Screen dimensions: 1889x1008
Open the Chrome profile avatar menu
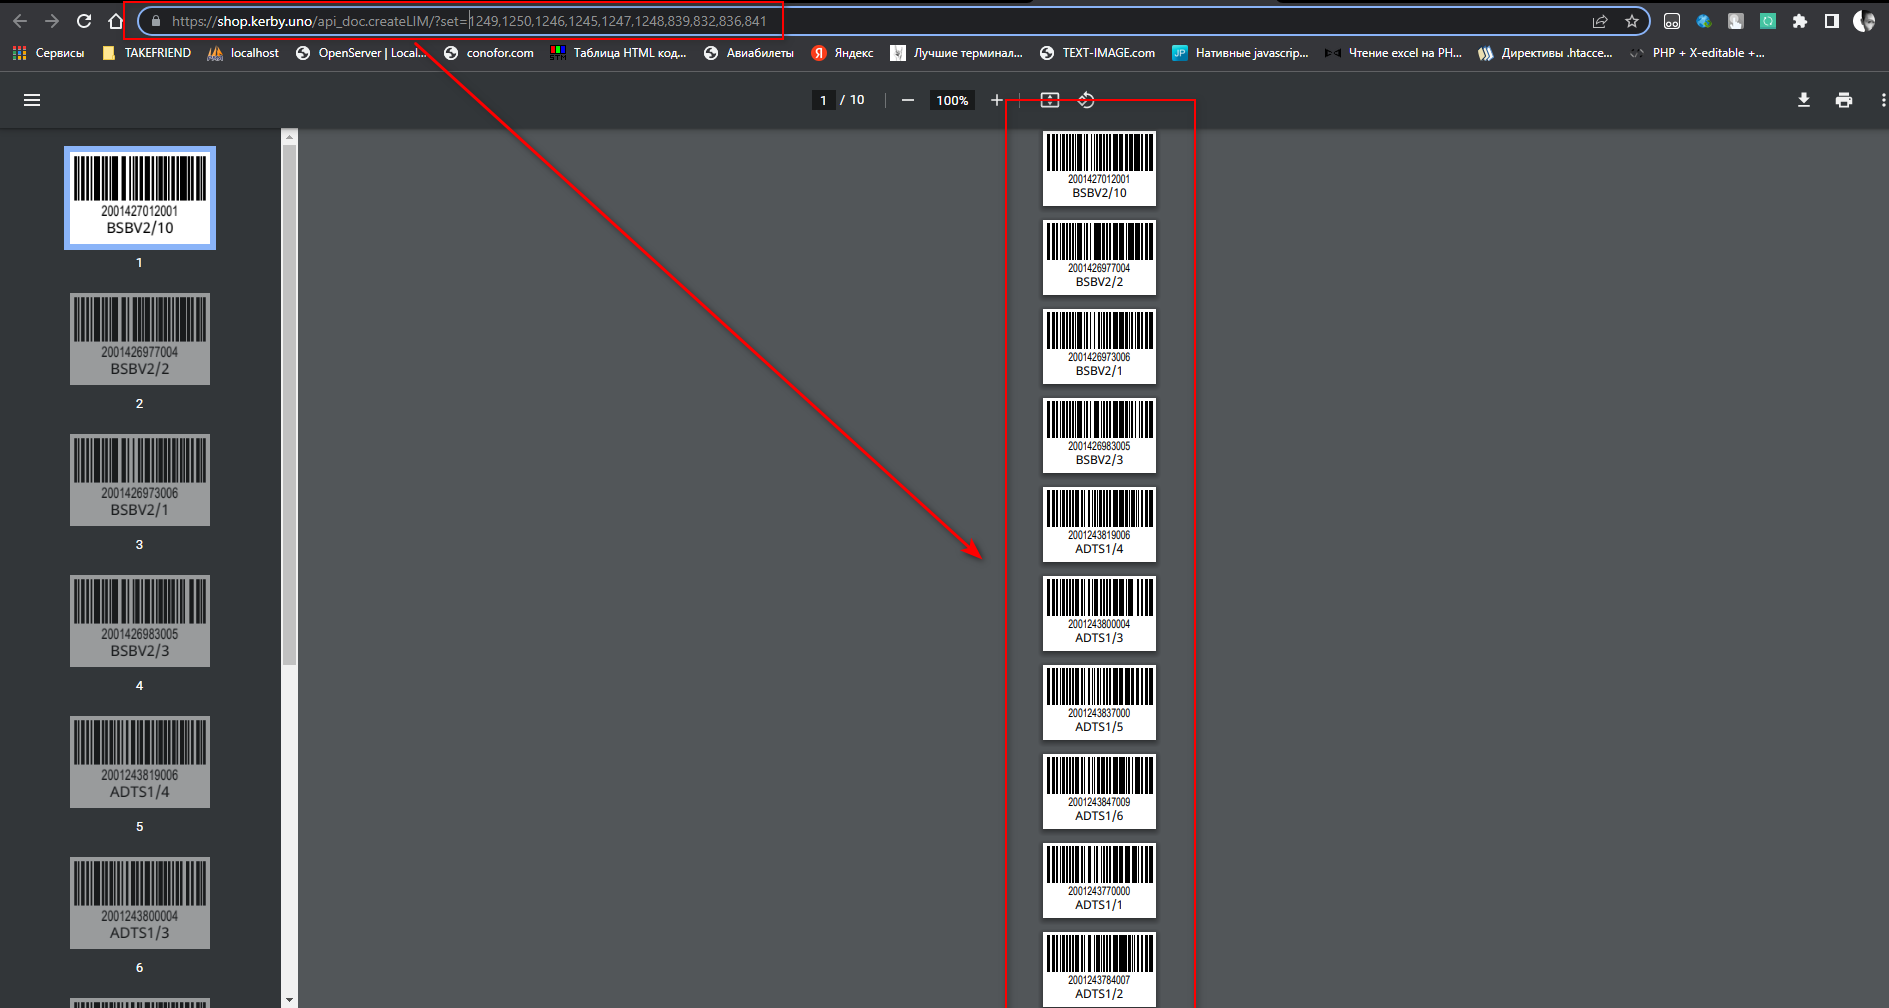point(1864,21)
